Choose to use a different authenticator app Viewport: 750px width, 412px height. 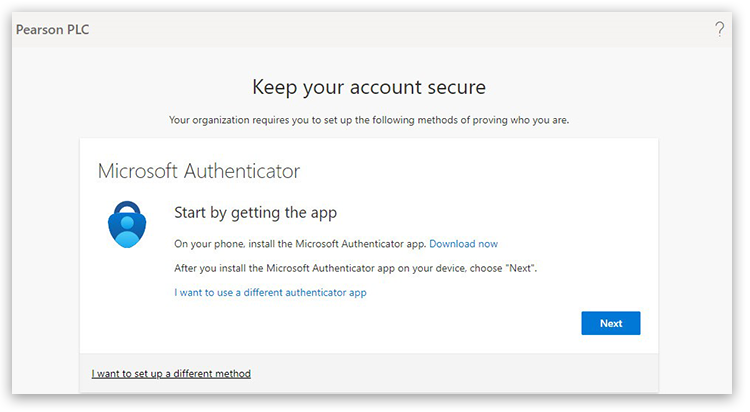[270, 293]
